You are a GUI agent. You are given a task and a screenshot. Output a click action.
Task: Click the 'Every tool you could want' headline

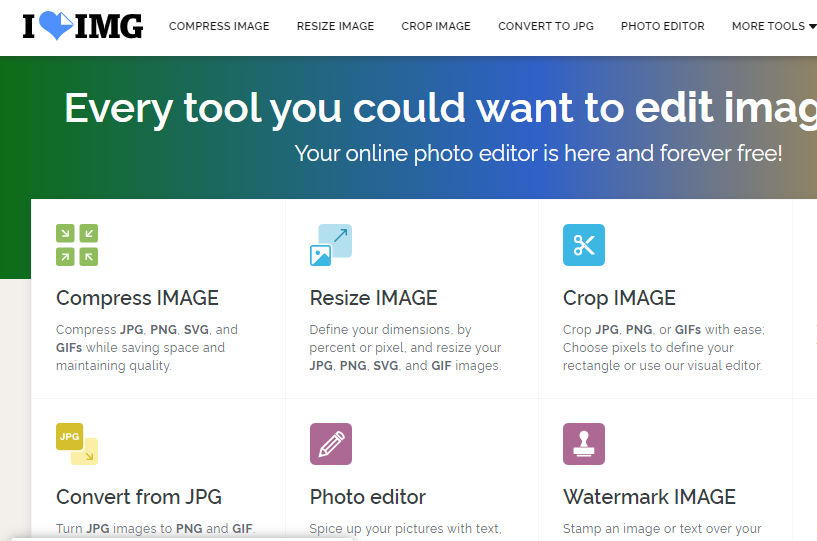(440, 108)
